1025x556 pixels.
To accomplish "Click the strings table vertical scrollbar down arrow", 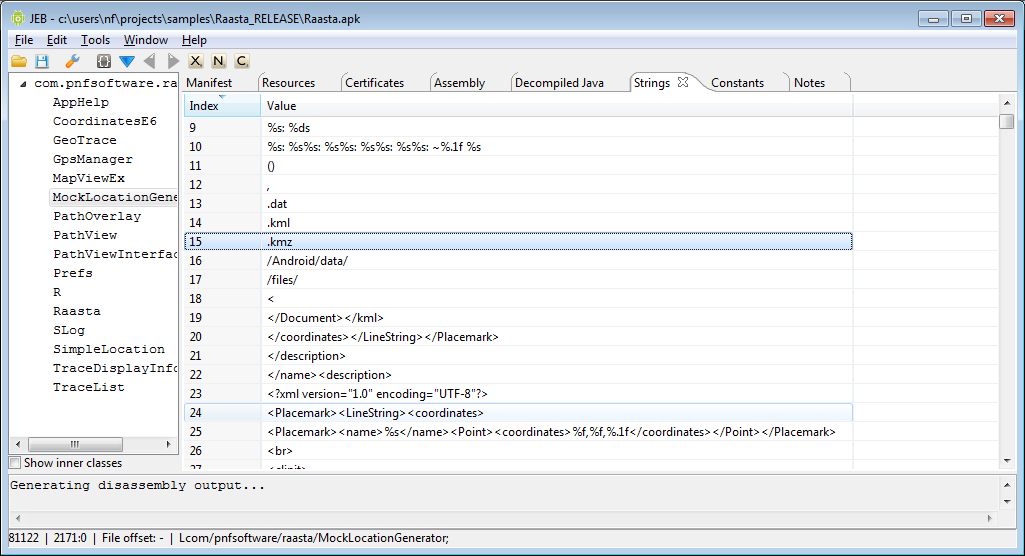I will click(x=1006, y=460).
